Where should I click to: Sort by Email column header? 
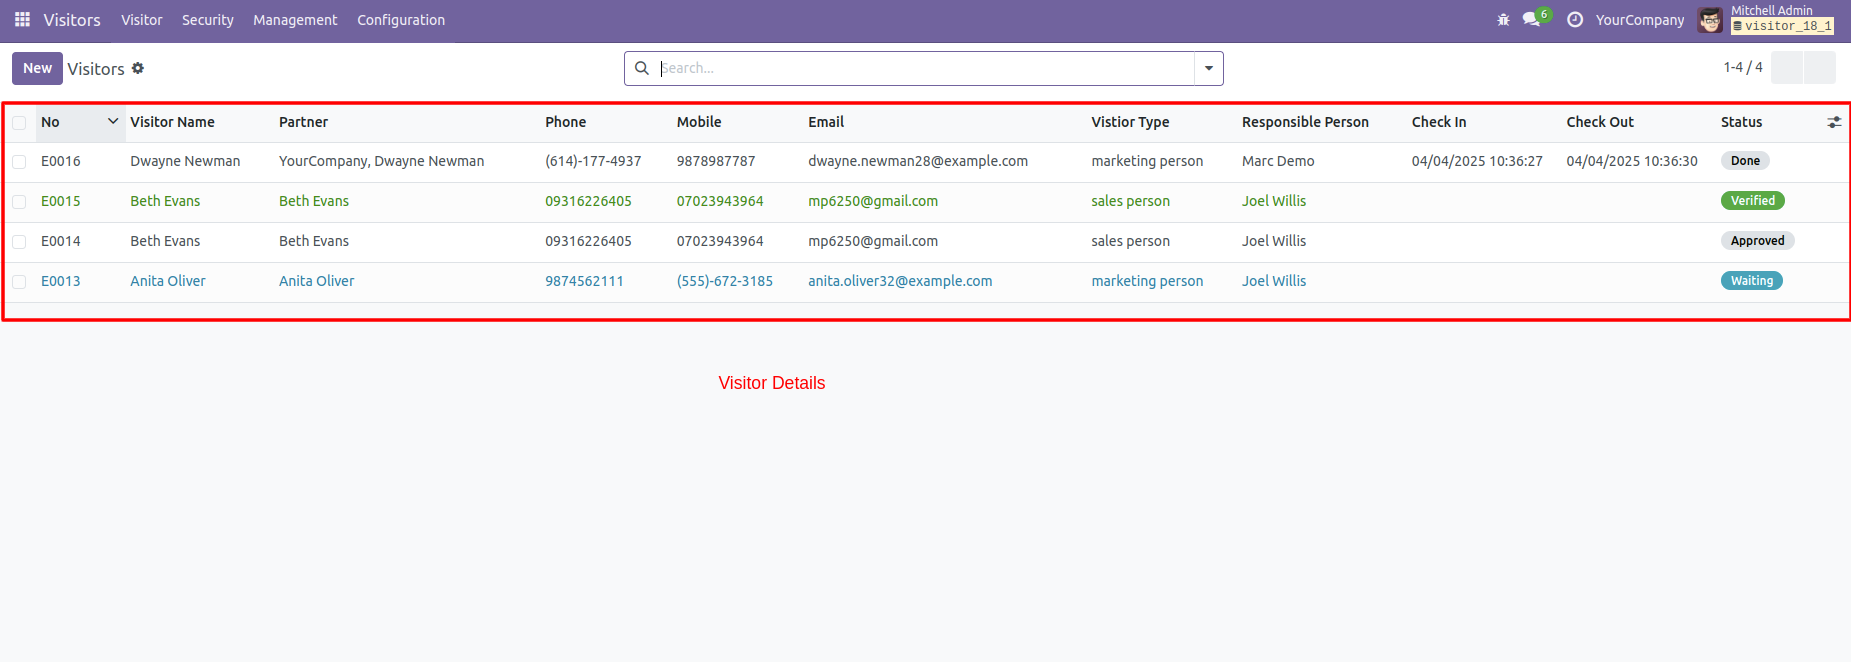(826, 122)
